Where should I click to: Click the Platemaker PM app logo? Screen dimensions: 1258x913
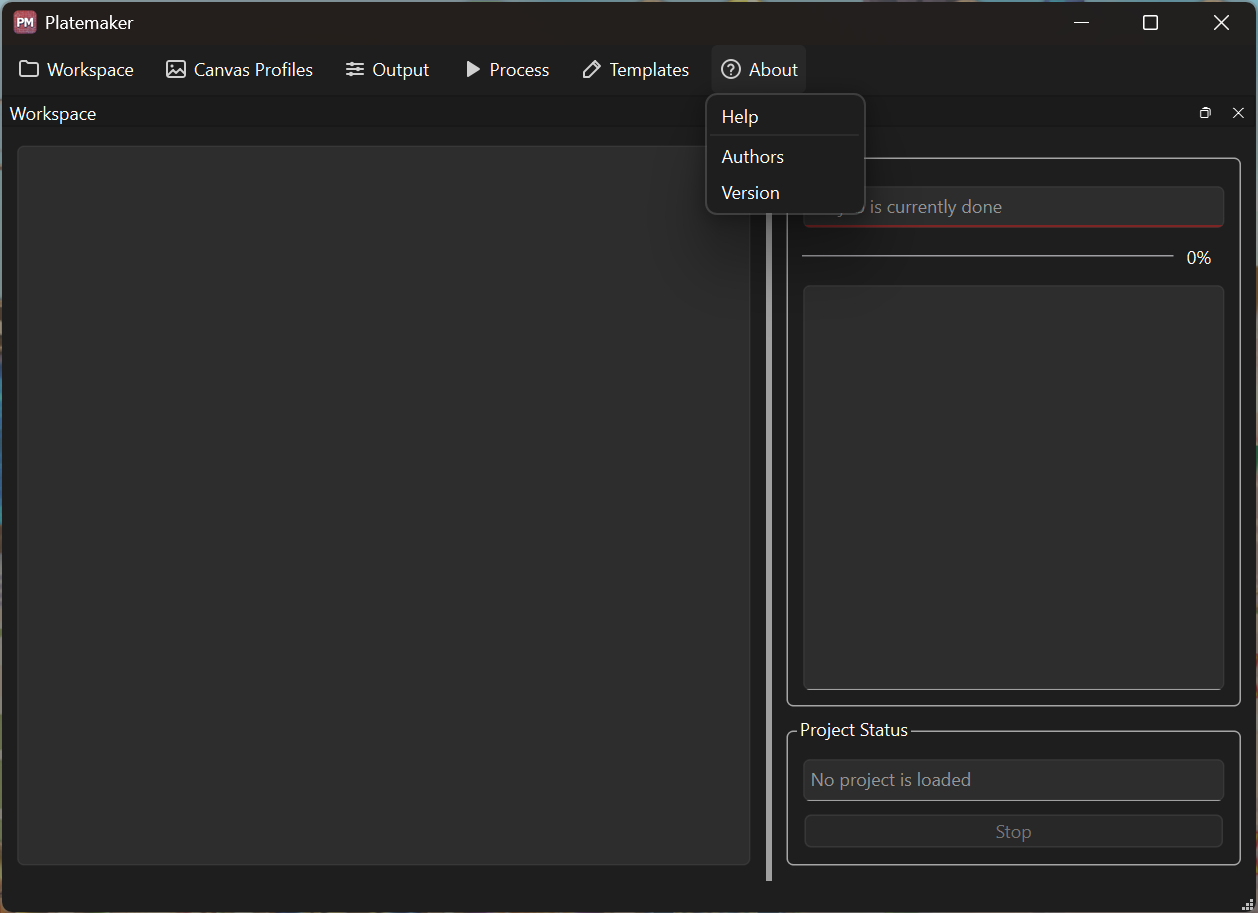point(25,22)
